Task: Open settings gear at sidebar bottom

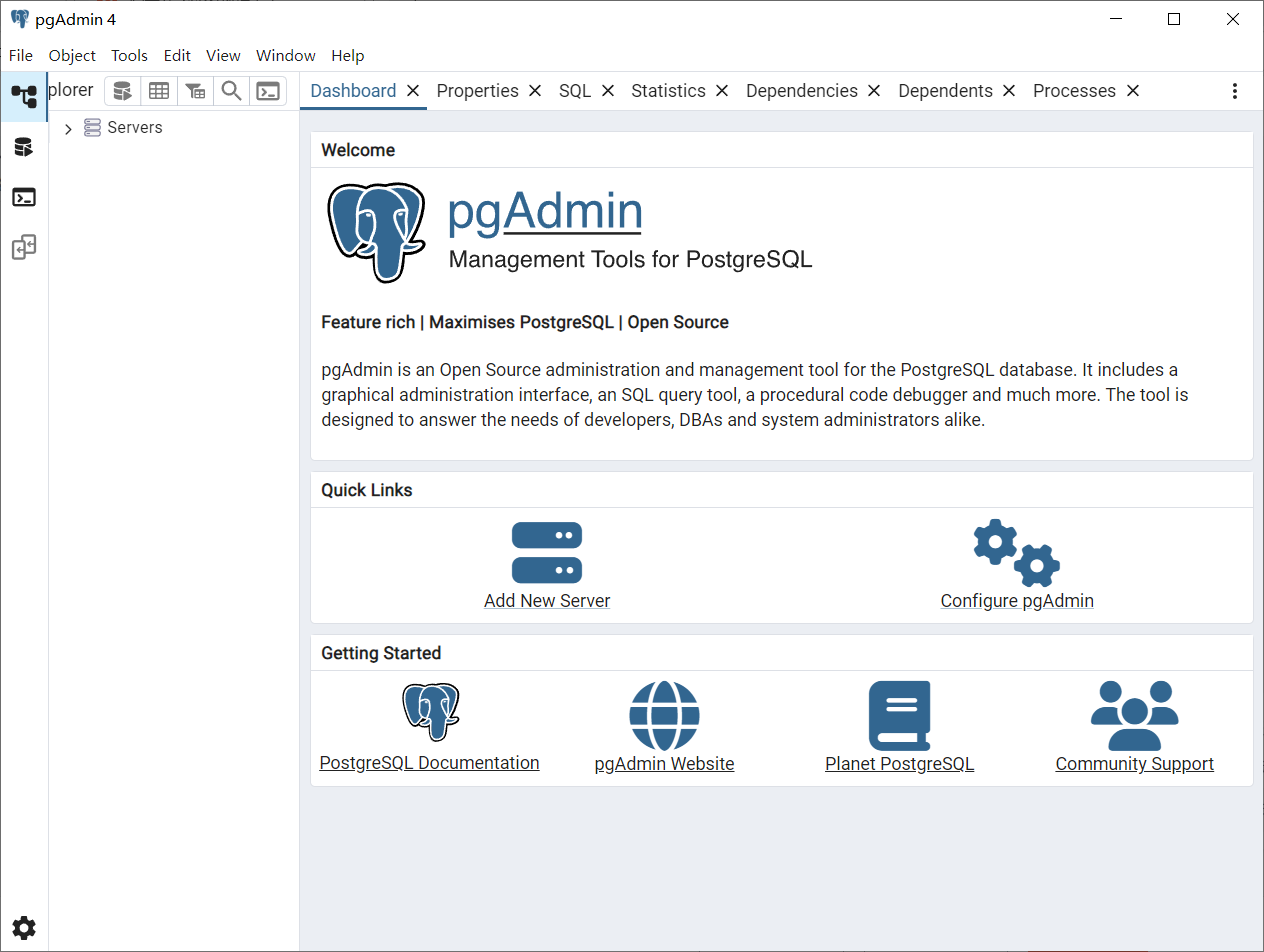Action: pyautogui.click(x=24, y=928)
